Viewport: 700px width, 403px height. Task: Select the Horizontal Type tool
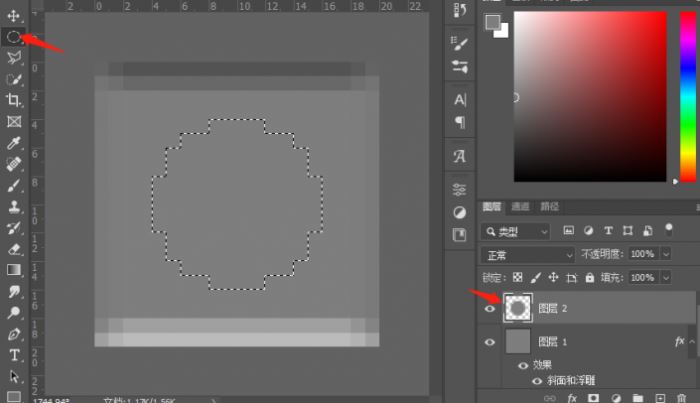click(x=14, y=355)
